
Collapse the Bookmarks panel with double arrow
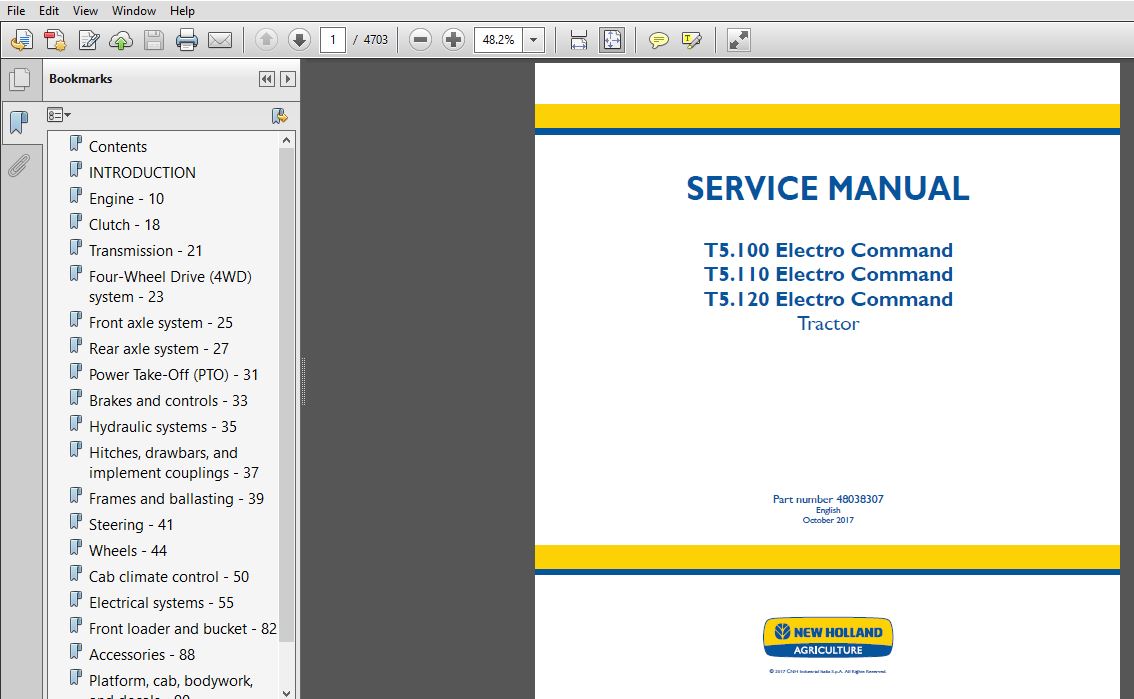[x=267, y=79]
